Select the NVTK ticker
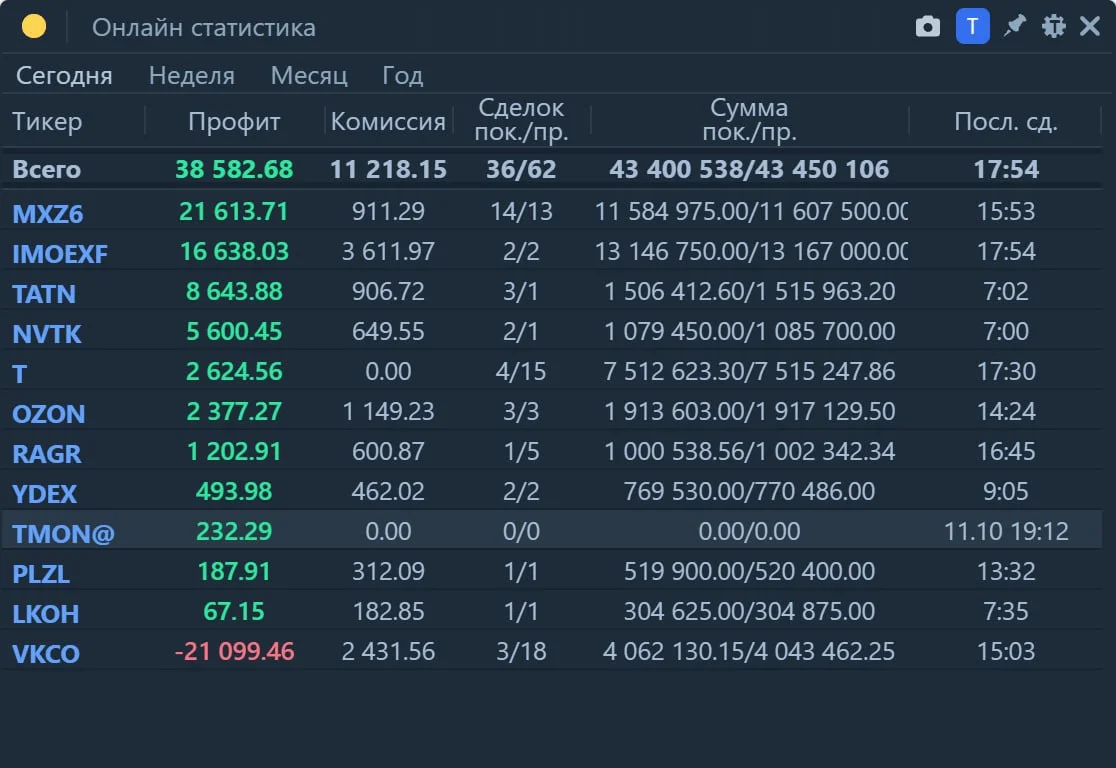This screenshot has width=1116, height=768. pyautogui.click(x=47, y=333)
